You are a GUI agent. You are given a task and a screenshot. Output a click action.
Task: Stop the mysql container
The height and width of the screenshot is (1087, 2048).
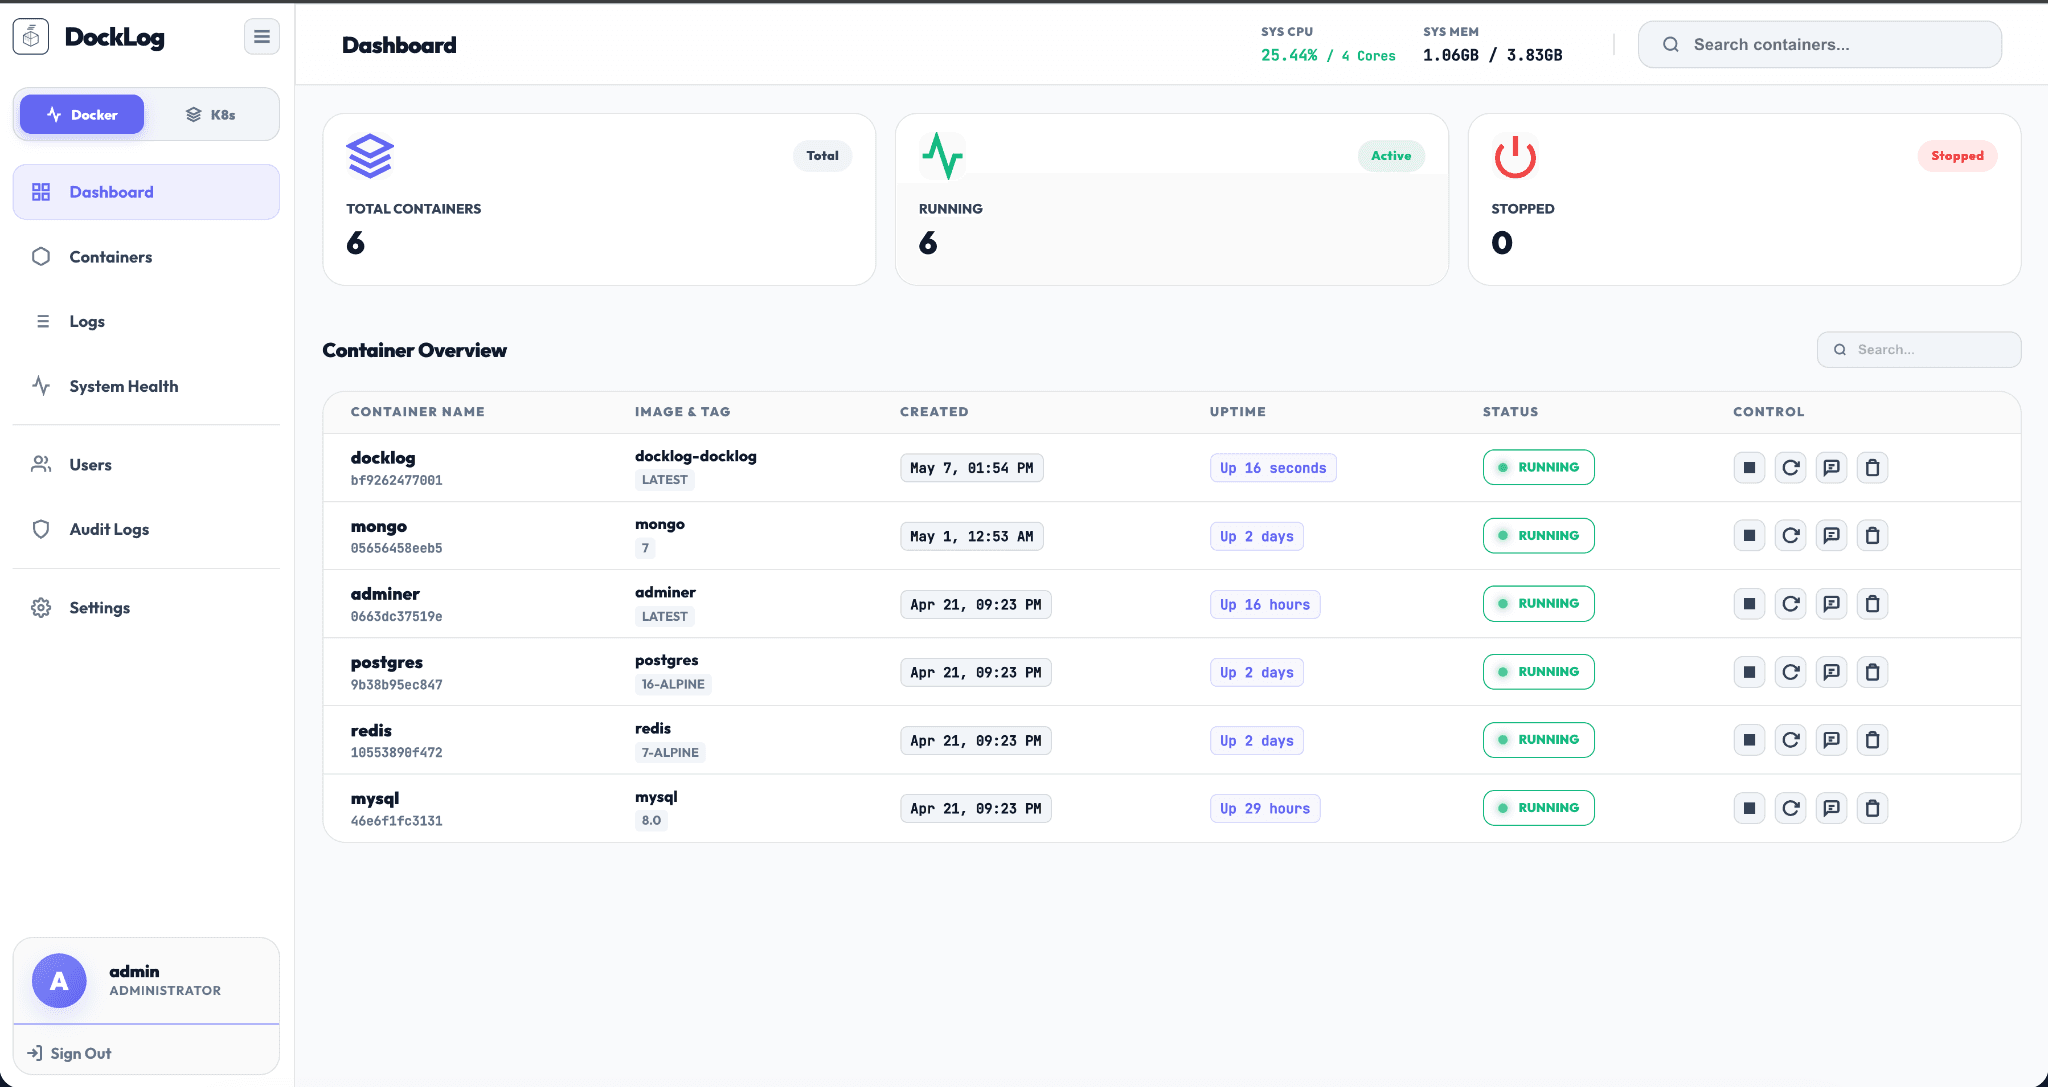coord(1749,807)
